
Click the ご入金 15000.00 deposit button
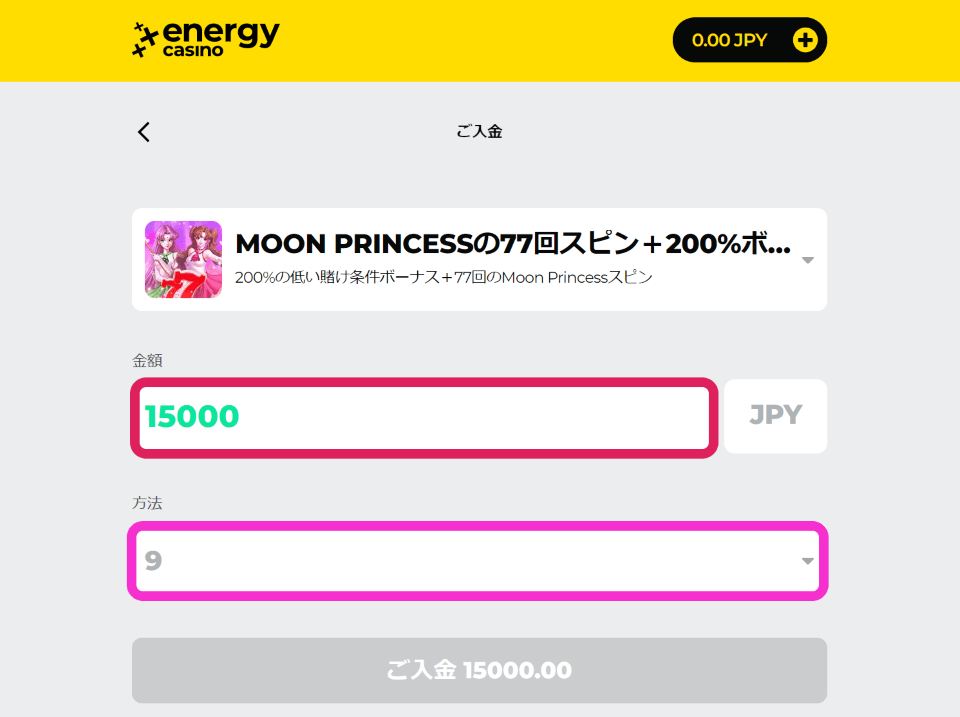pos(479,670)
